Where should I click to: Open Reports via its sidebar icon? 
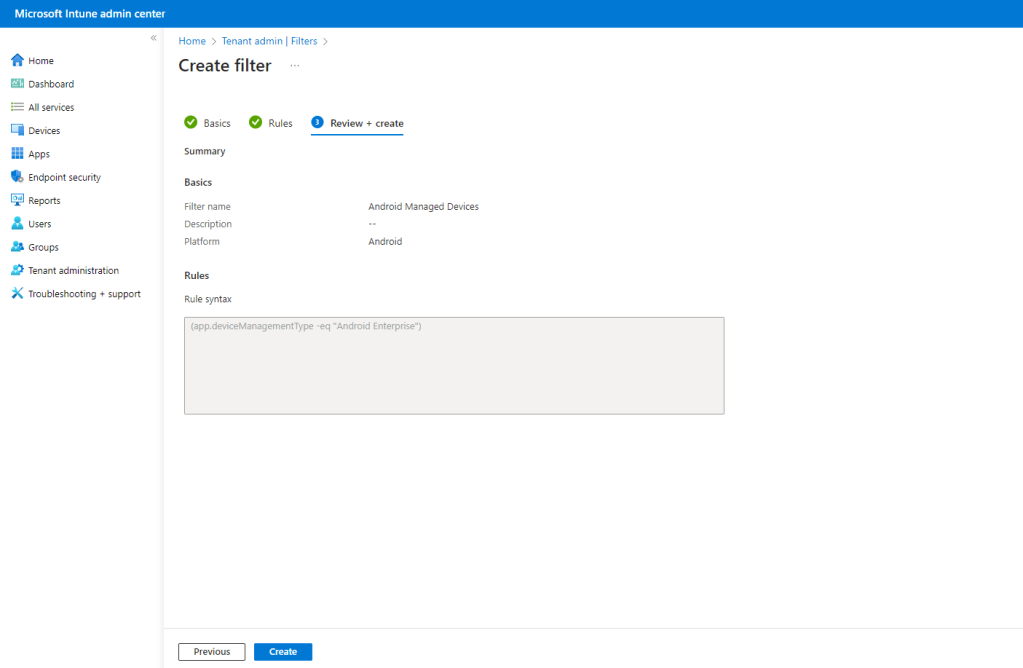point(17,201)
